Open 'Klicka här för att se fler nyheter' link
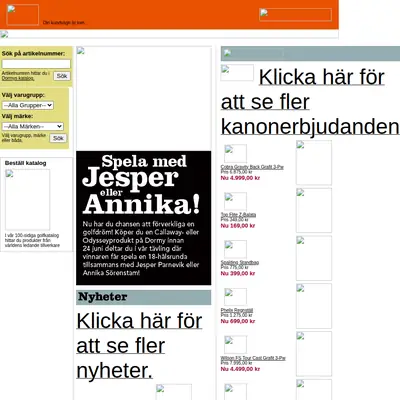 (x=139, y=346)
